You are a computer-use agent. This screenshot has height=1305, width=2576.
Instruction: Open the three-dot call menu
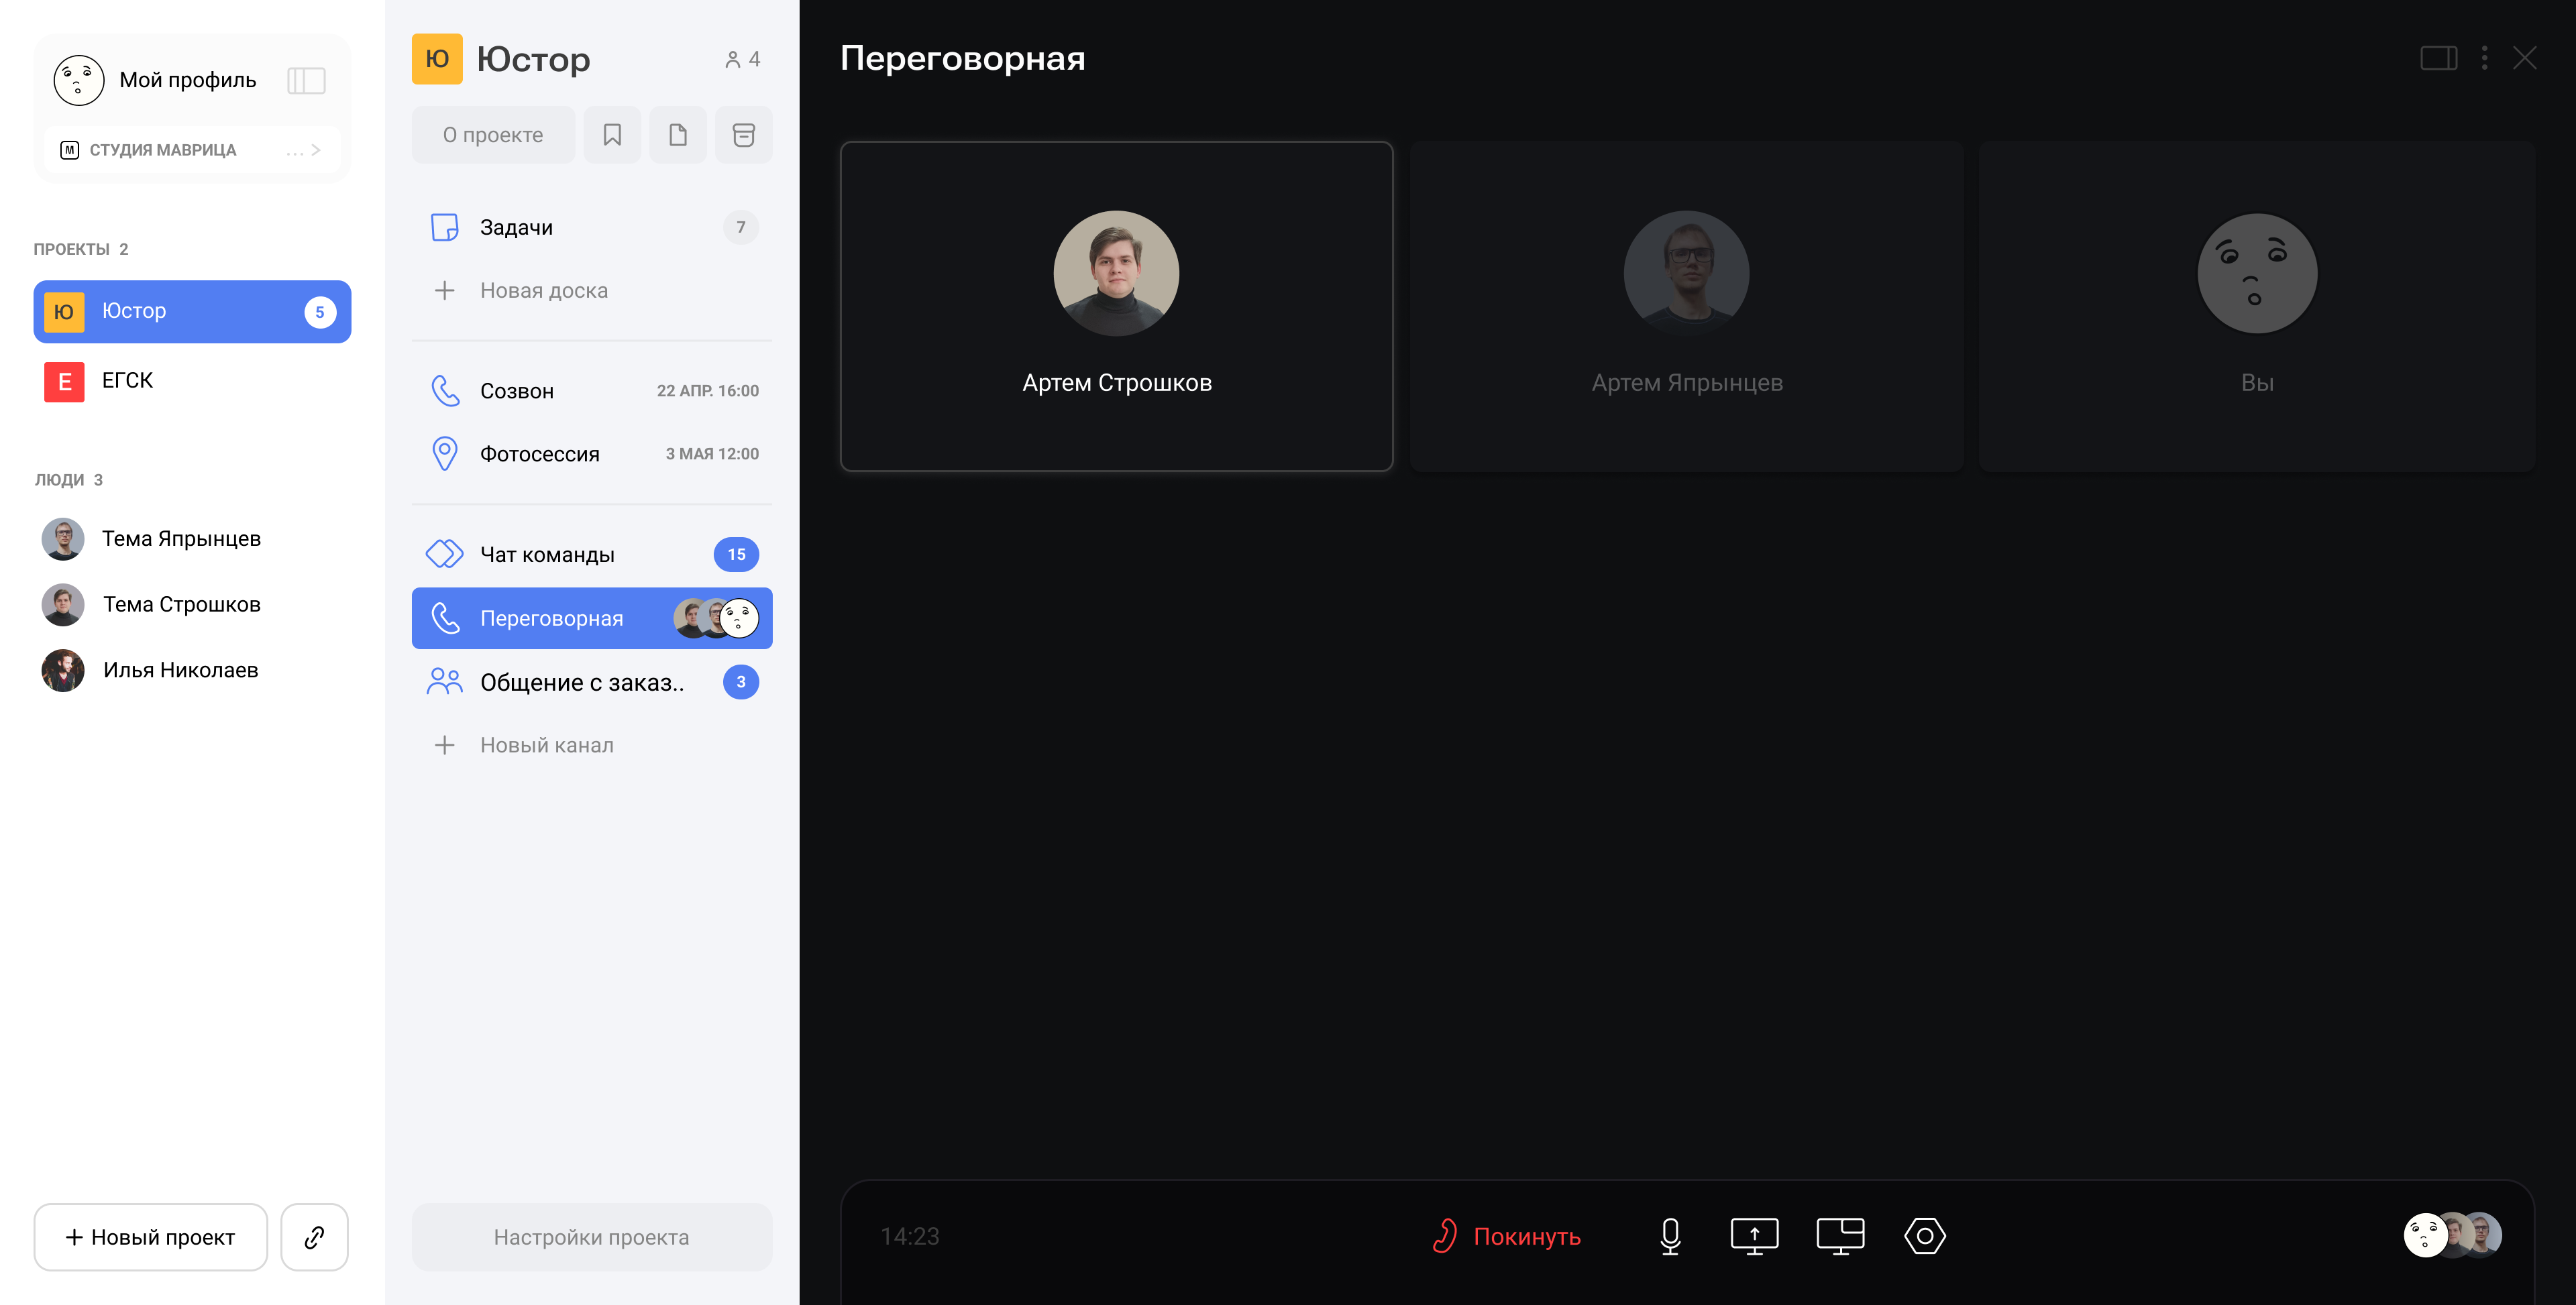click(2486, 58)
